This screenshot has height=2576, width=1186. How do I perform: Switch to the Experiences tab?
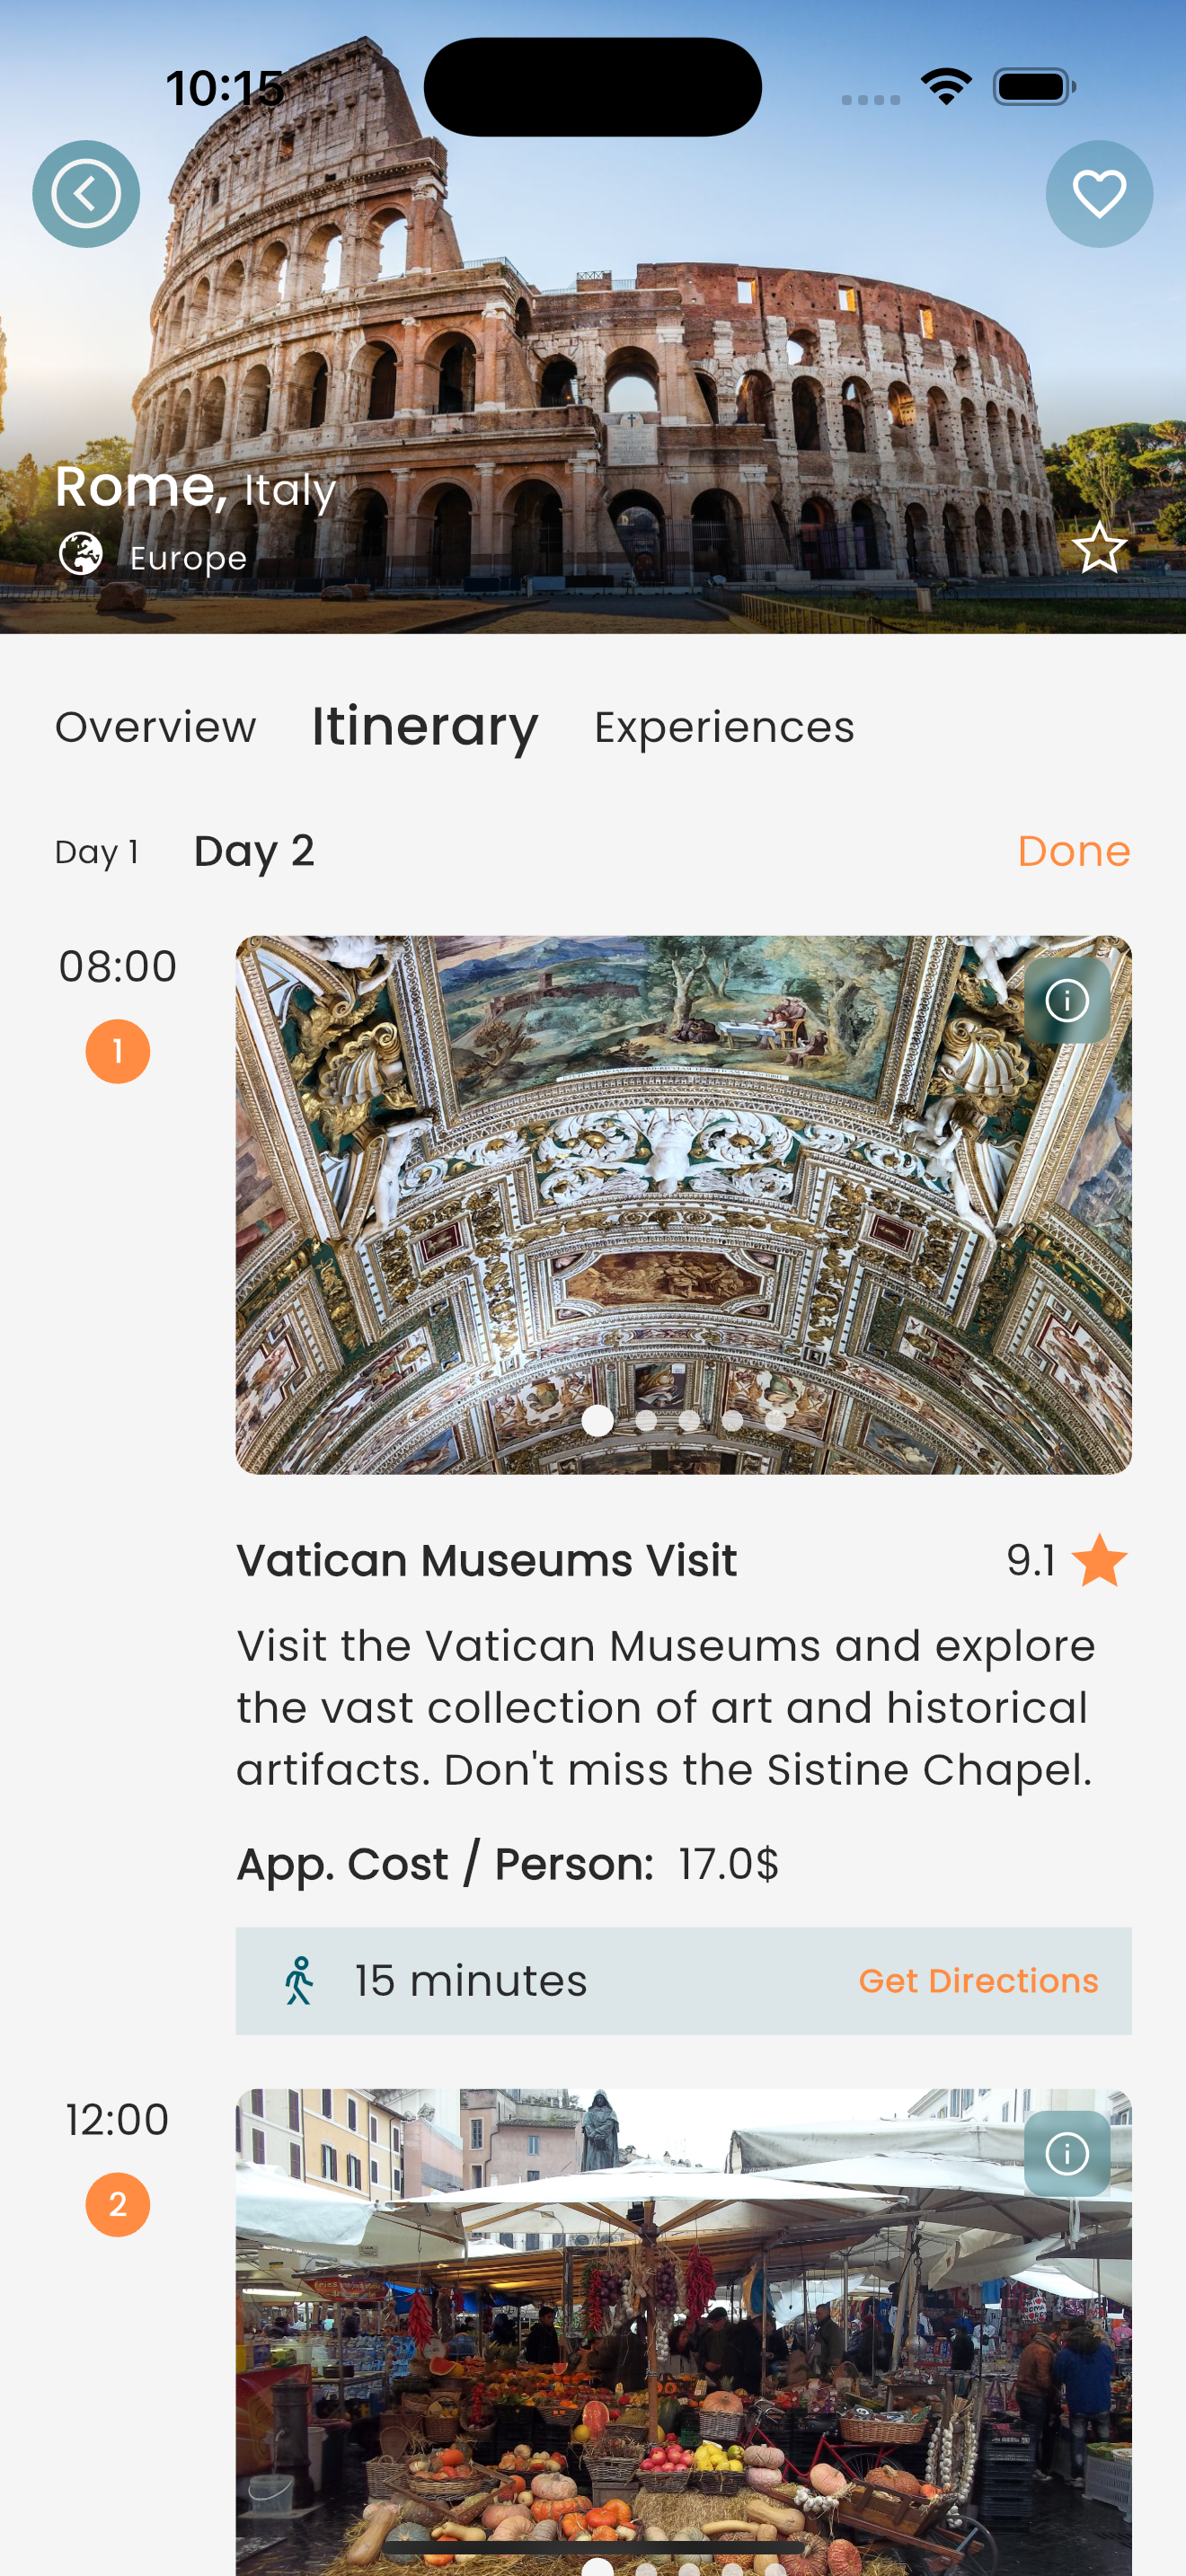click(724, 727)
